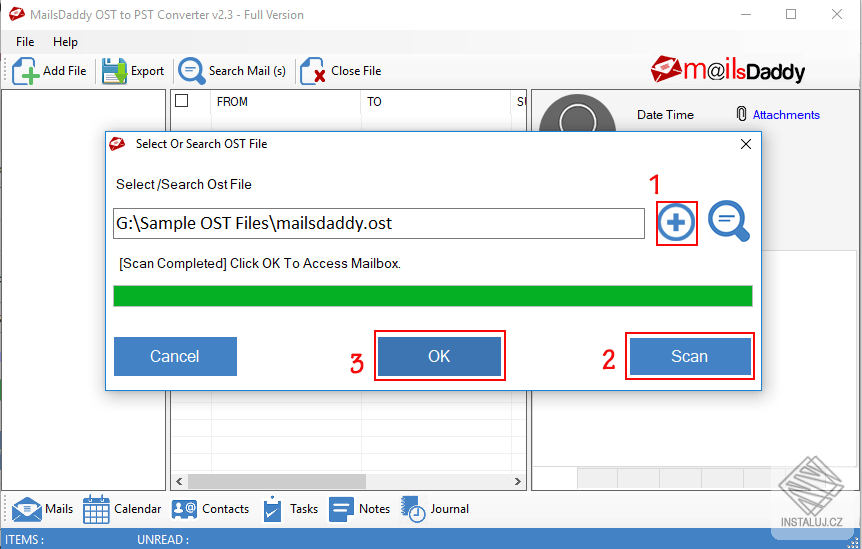The width and height of the screenshot is (862, 549).
Task: Switch to Tasks view
Action: coord(290,509)
